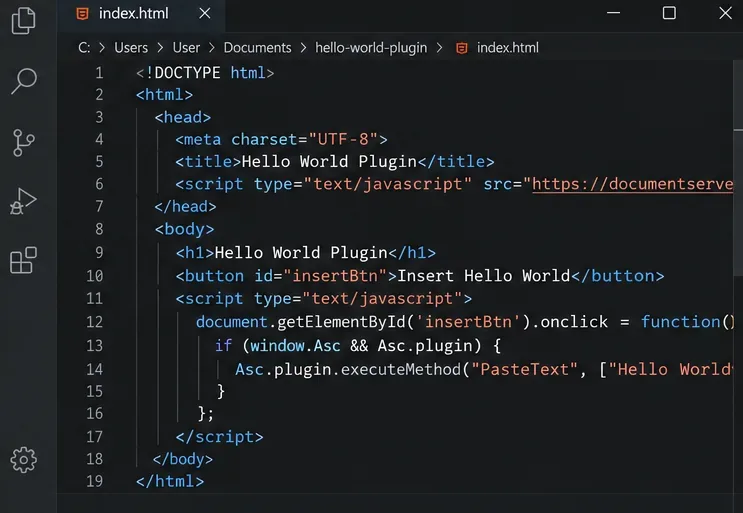The height and width of the screenshot is (513, 743).
Task: Expand breadcrumb chevron after Users
Action: [x=160, y=48]
